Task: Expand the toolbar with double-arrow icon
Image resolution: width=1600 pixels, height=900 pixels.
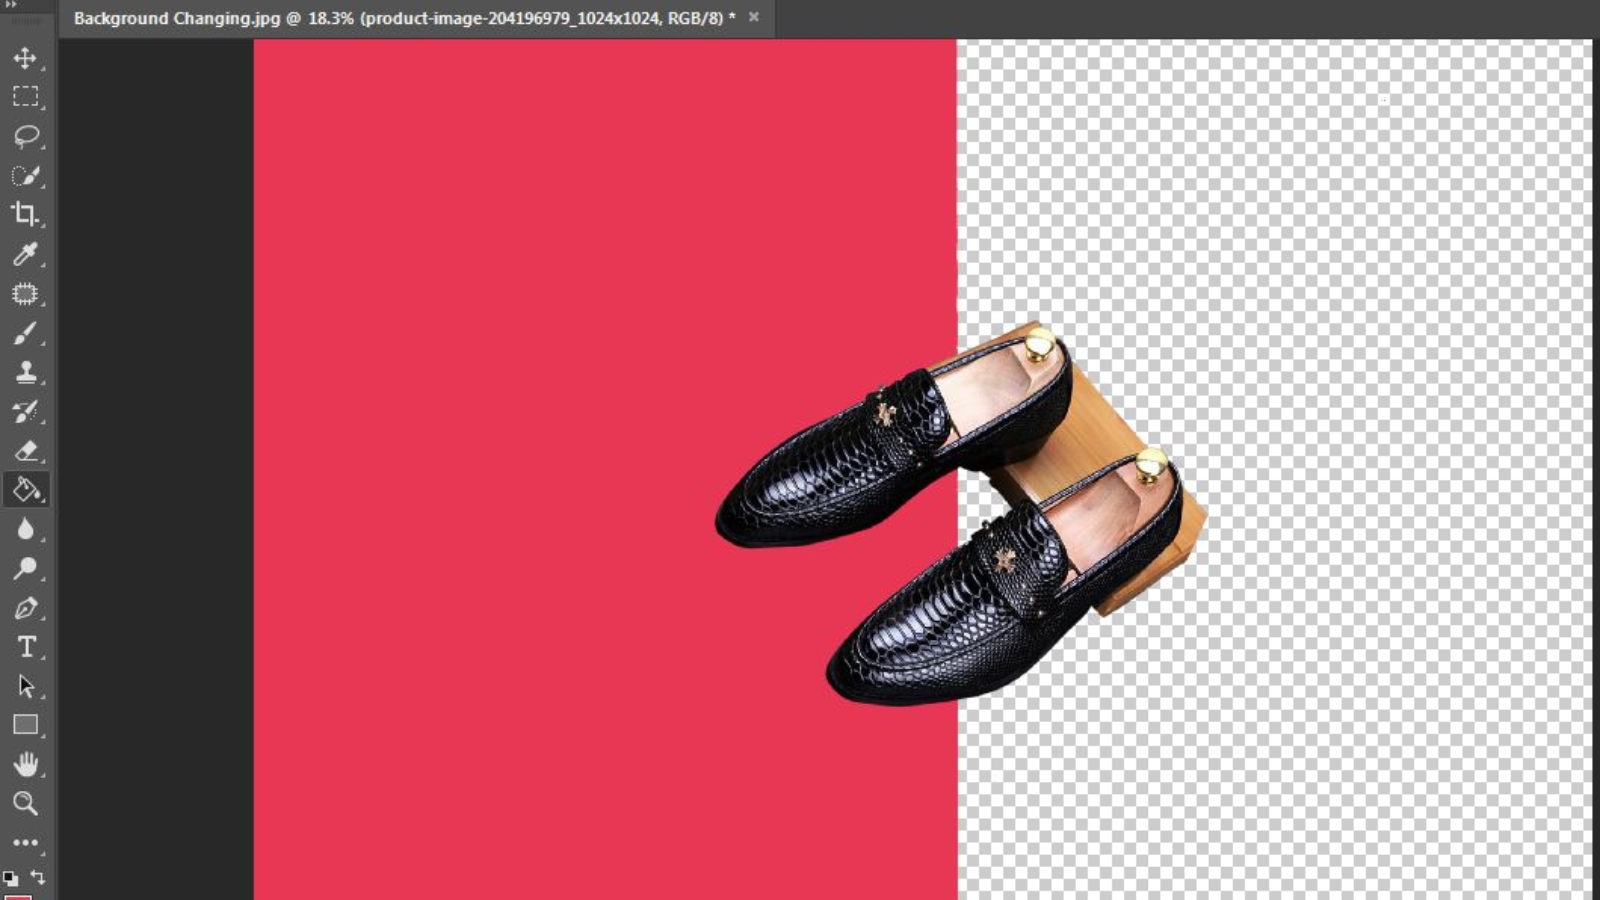Action: 10,5
